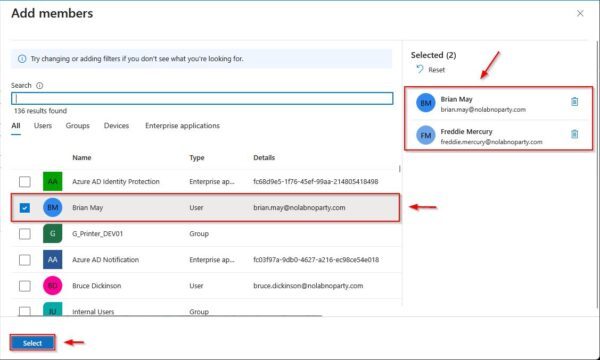The width and height of the screenshot is (600, 360).
Task: Switch to the Groups tab
Action: coord(78,126)
